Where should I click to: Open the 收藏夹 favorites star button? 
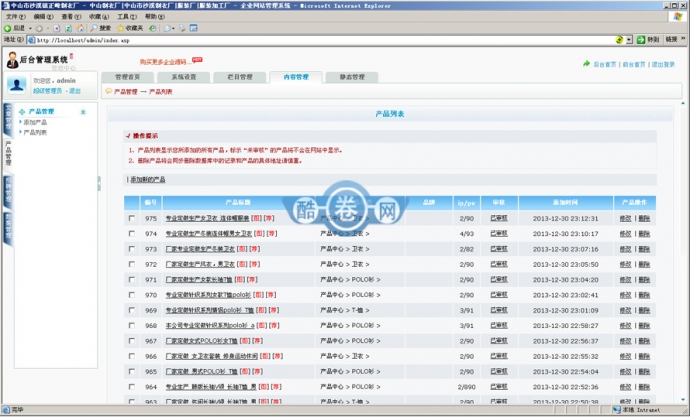130,28
